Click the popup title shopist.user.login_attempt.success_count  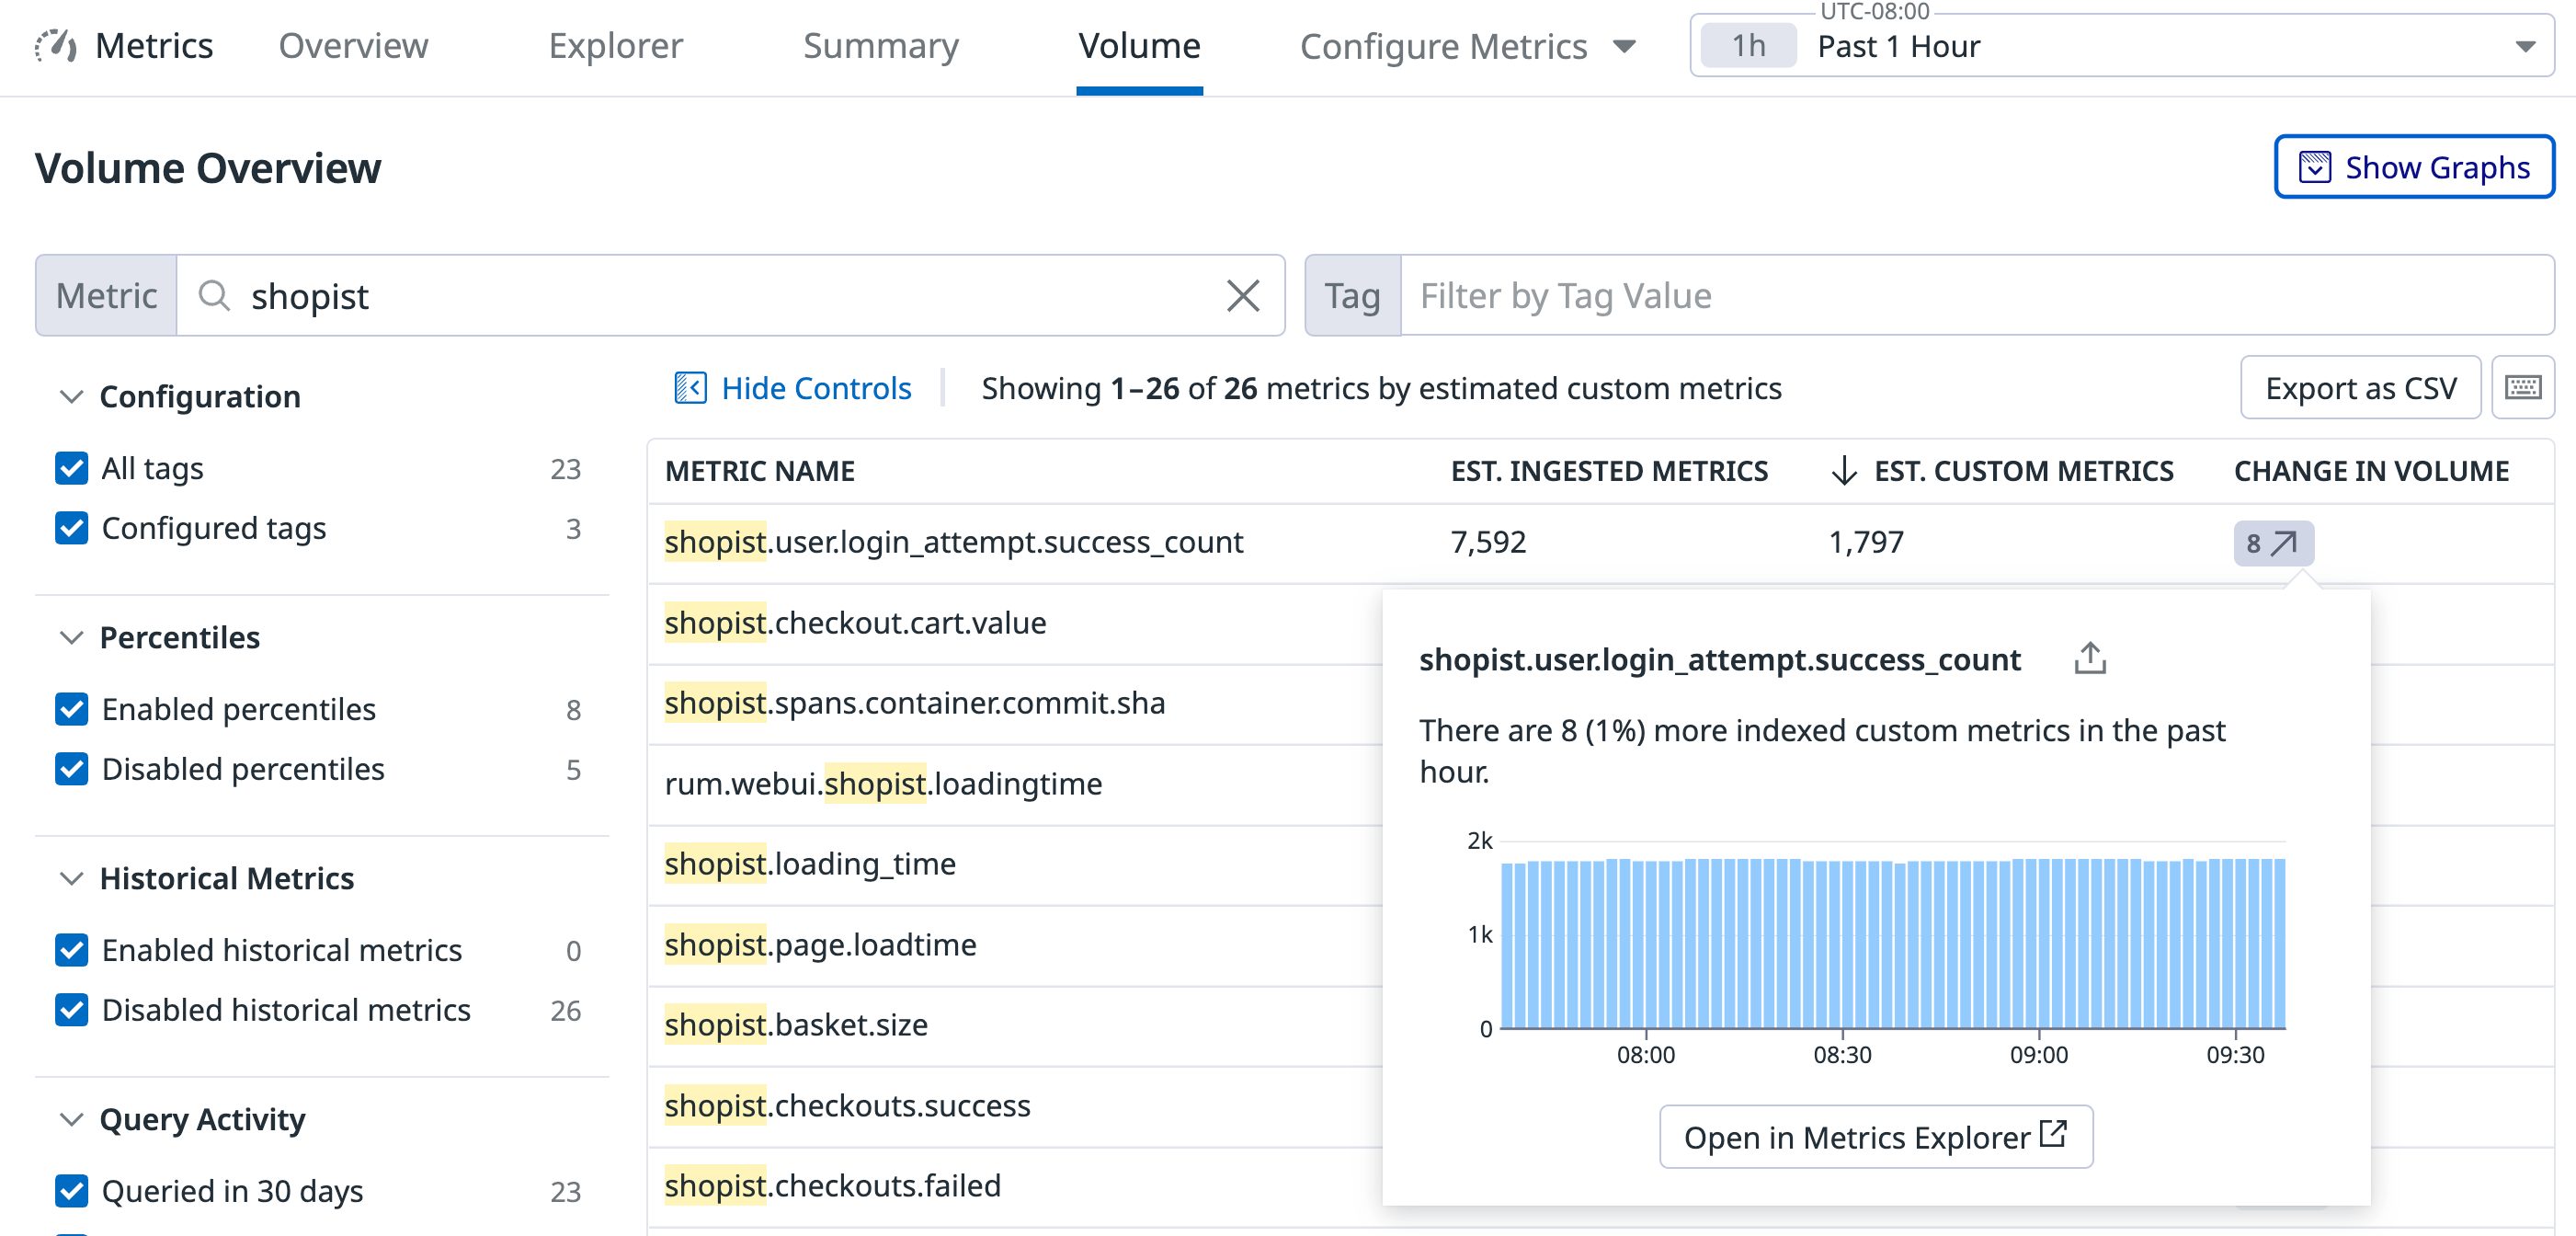[1720, 660]
